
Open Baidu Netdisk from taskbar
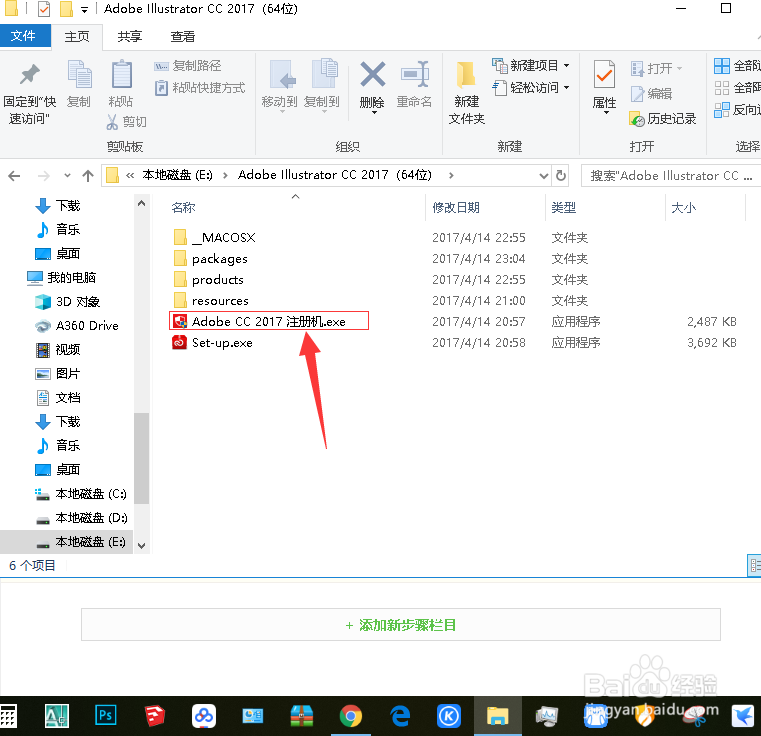[203, 716]
